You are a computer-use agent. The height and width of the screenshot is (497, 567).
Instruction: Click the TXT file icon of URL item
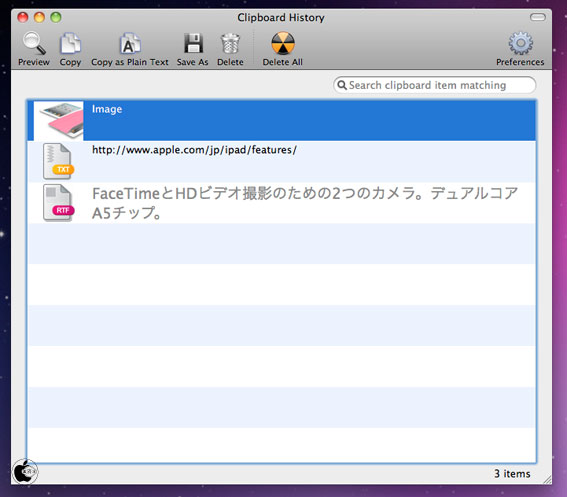[x=58, y=161]
